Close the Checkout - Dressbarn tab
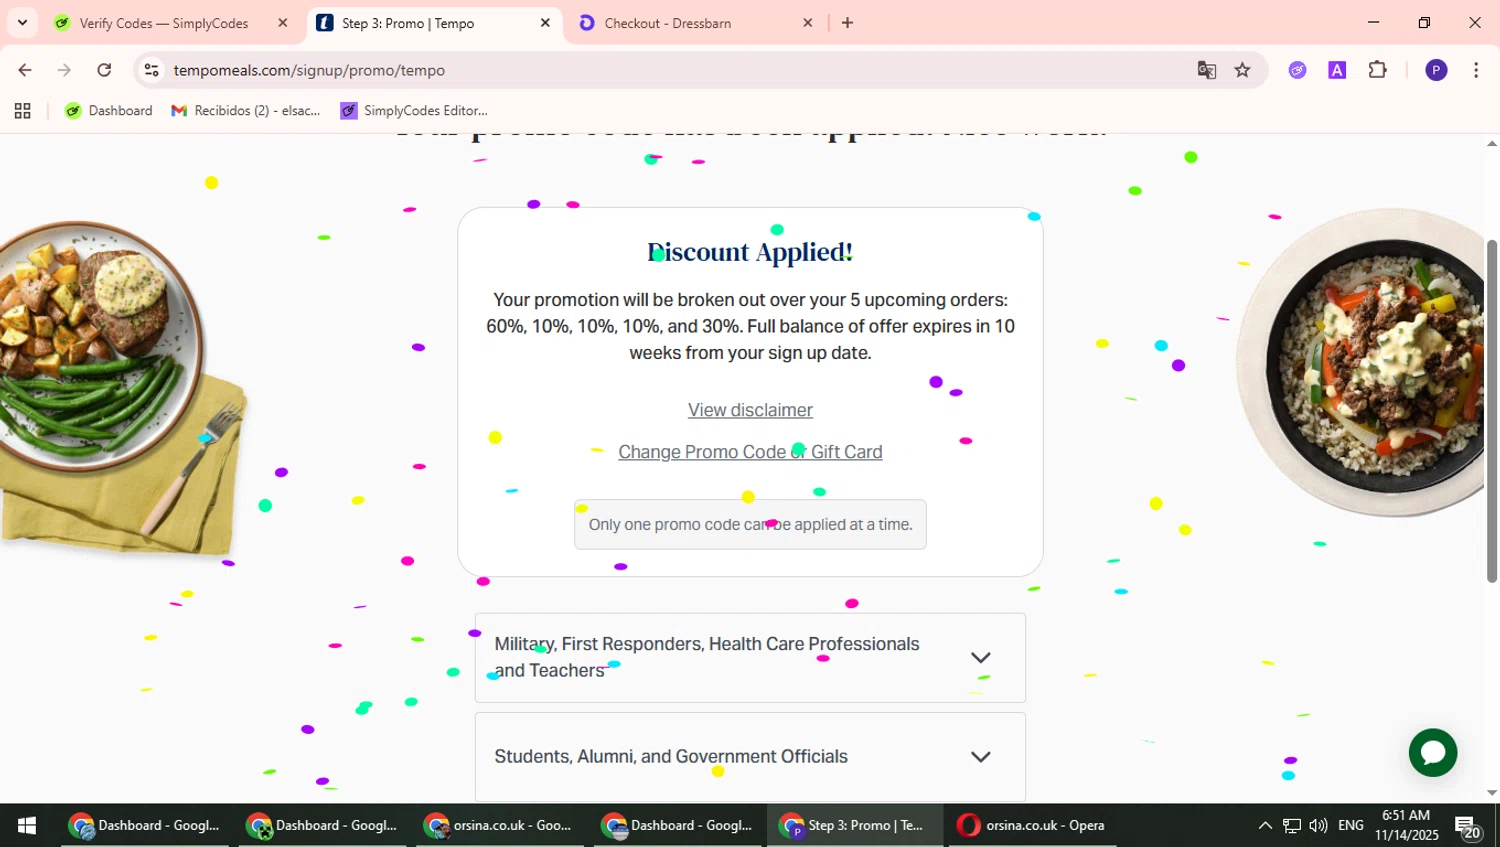The image size is (1500, 847). (808, 23)
